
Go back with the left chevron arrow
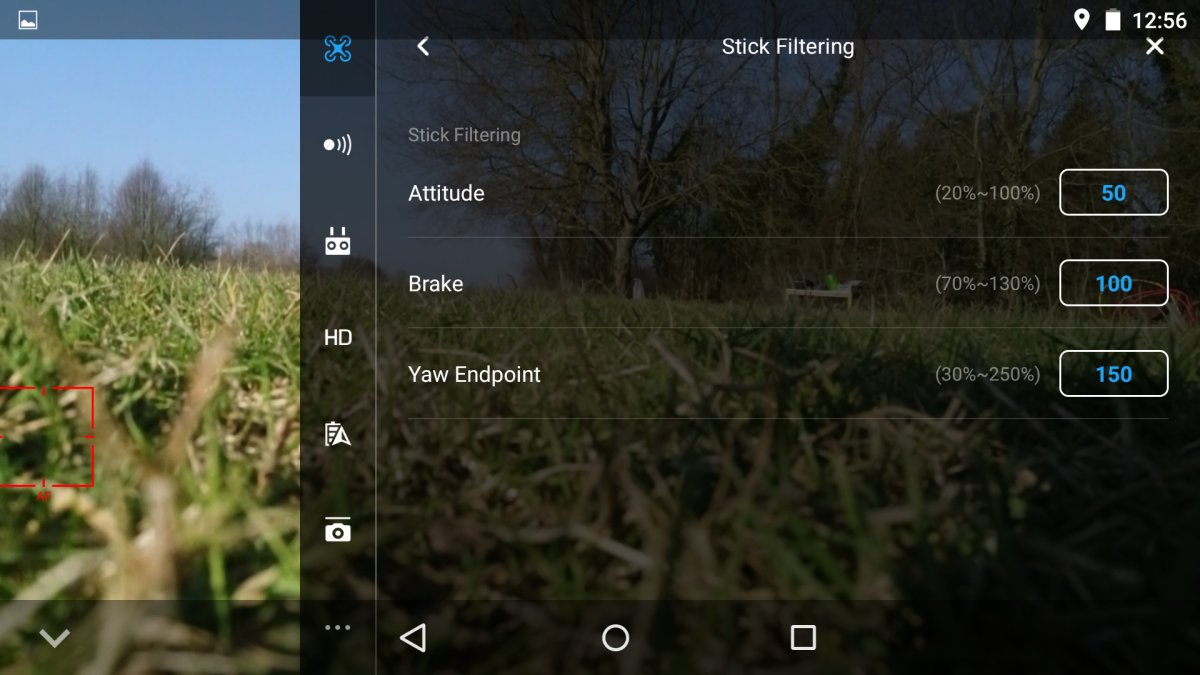(x=423, y=47)
